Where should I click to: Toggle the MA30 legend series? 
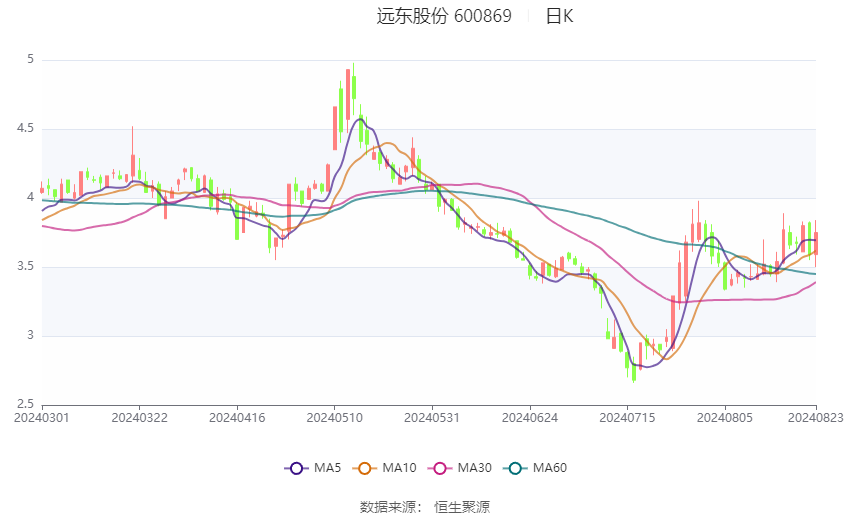point(460,468)
